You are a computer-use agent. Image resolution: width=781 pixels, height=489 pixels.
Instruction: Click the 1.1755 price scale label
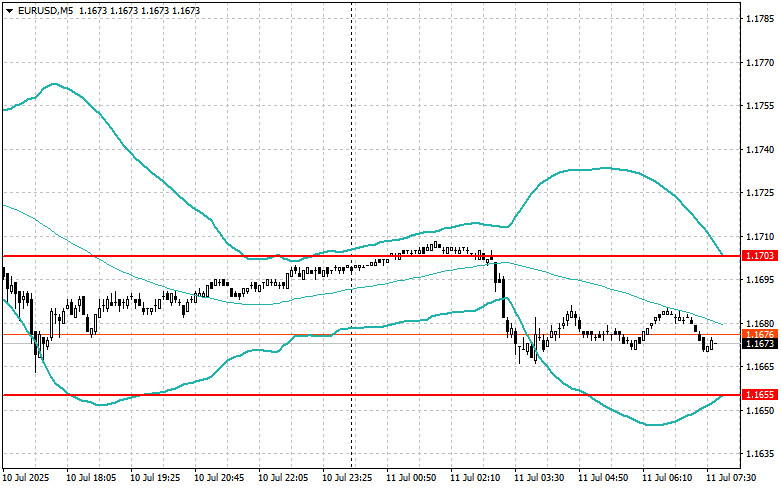760,106
